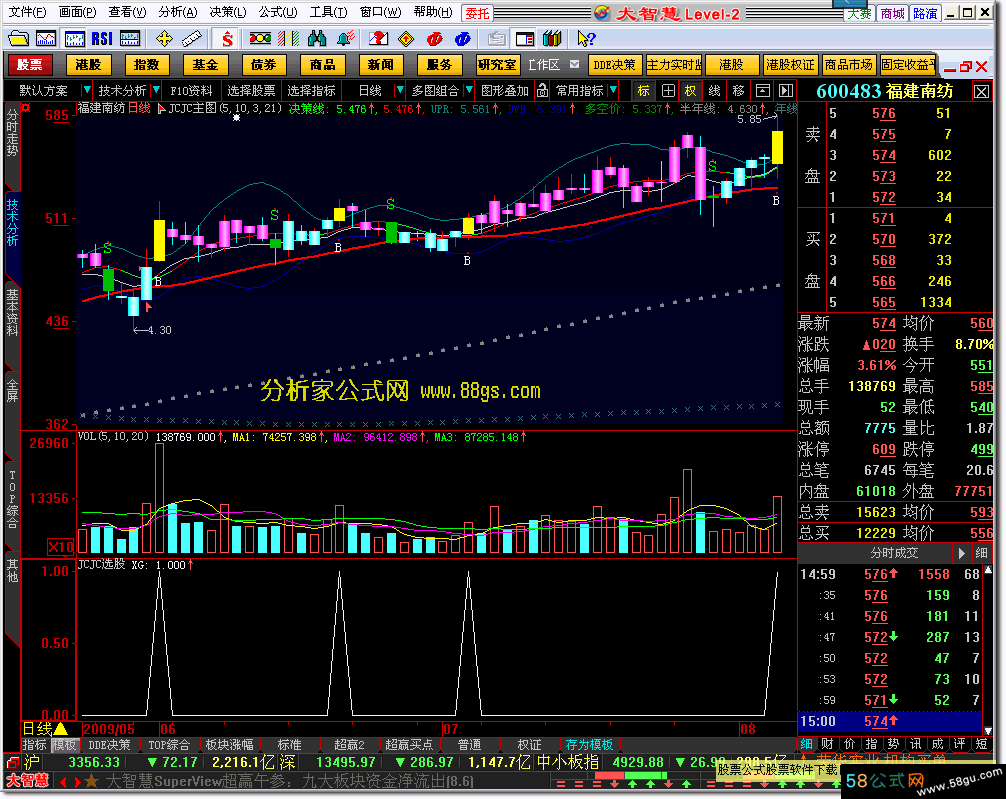The height and width of the screenshot is (799, 1006).
Task: Click the striped color bars icon
Action: pyautogui.click(x=288, y=39)
